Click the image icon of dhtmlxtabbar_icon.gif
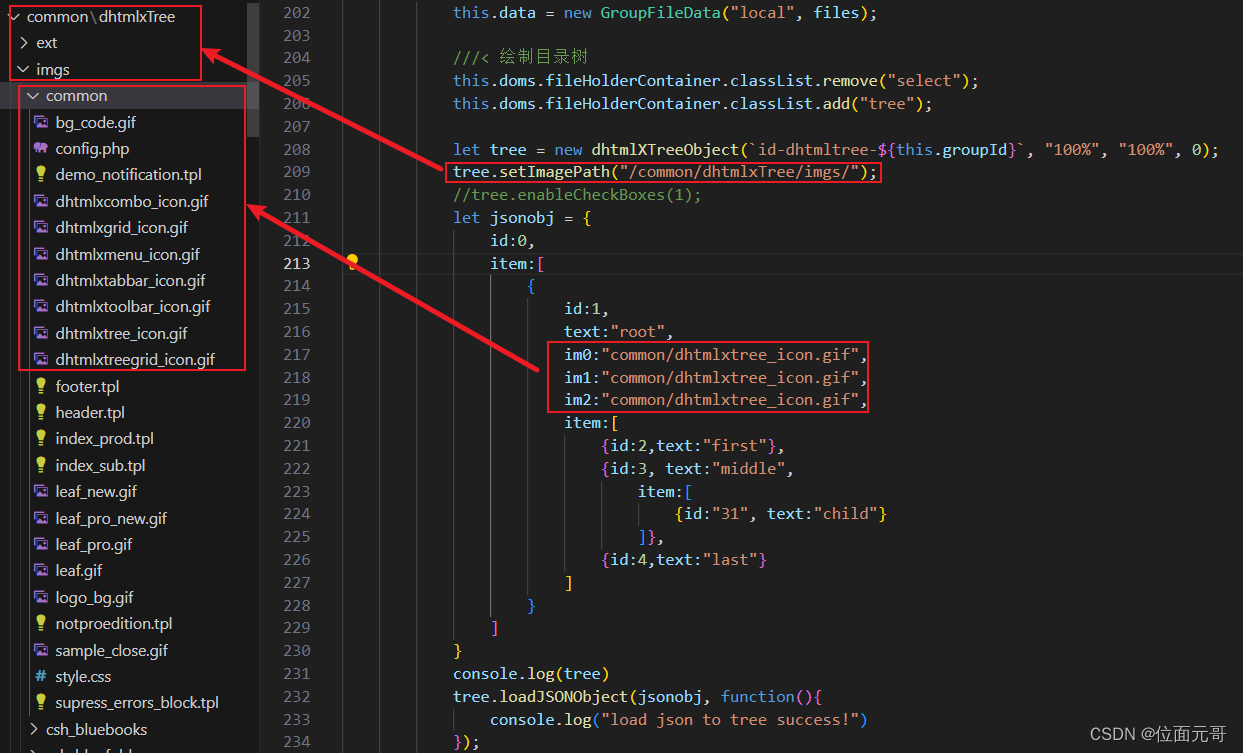The height and width of the screenshot is (753, 1243). [41, 280]
